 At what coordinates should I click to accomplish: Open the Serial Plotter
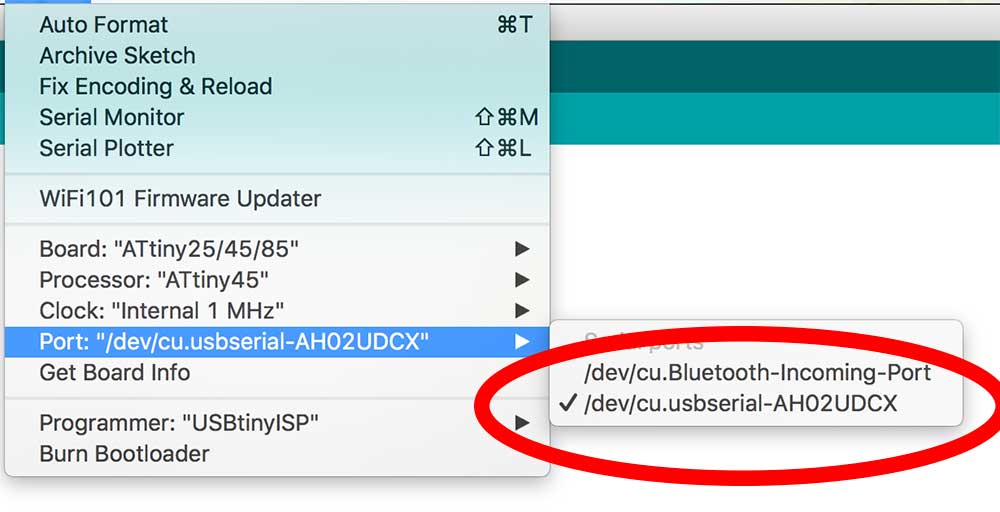click(x=277, y=148)
